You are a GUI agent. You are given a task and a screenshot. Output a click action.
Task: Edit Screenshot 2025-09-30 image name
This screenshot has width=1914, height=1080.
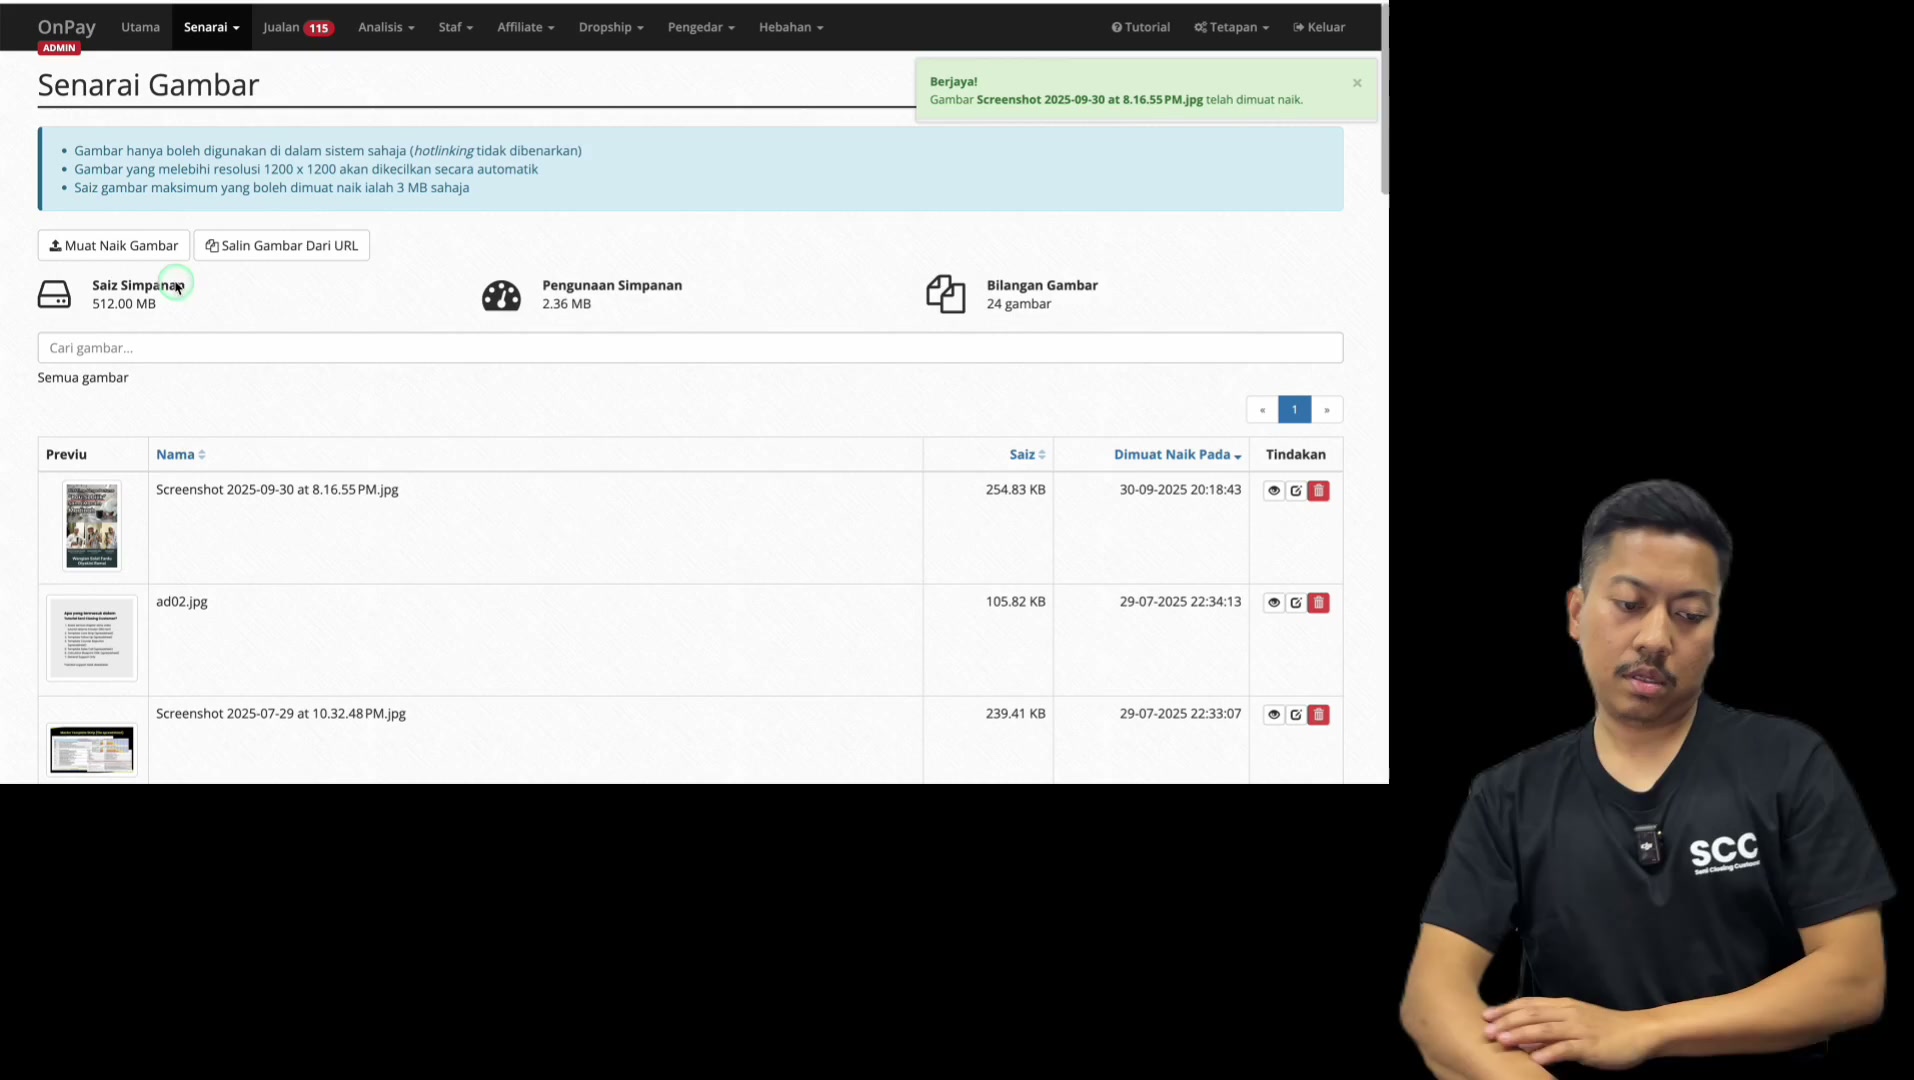[x=1296, y=490]
